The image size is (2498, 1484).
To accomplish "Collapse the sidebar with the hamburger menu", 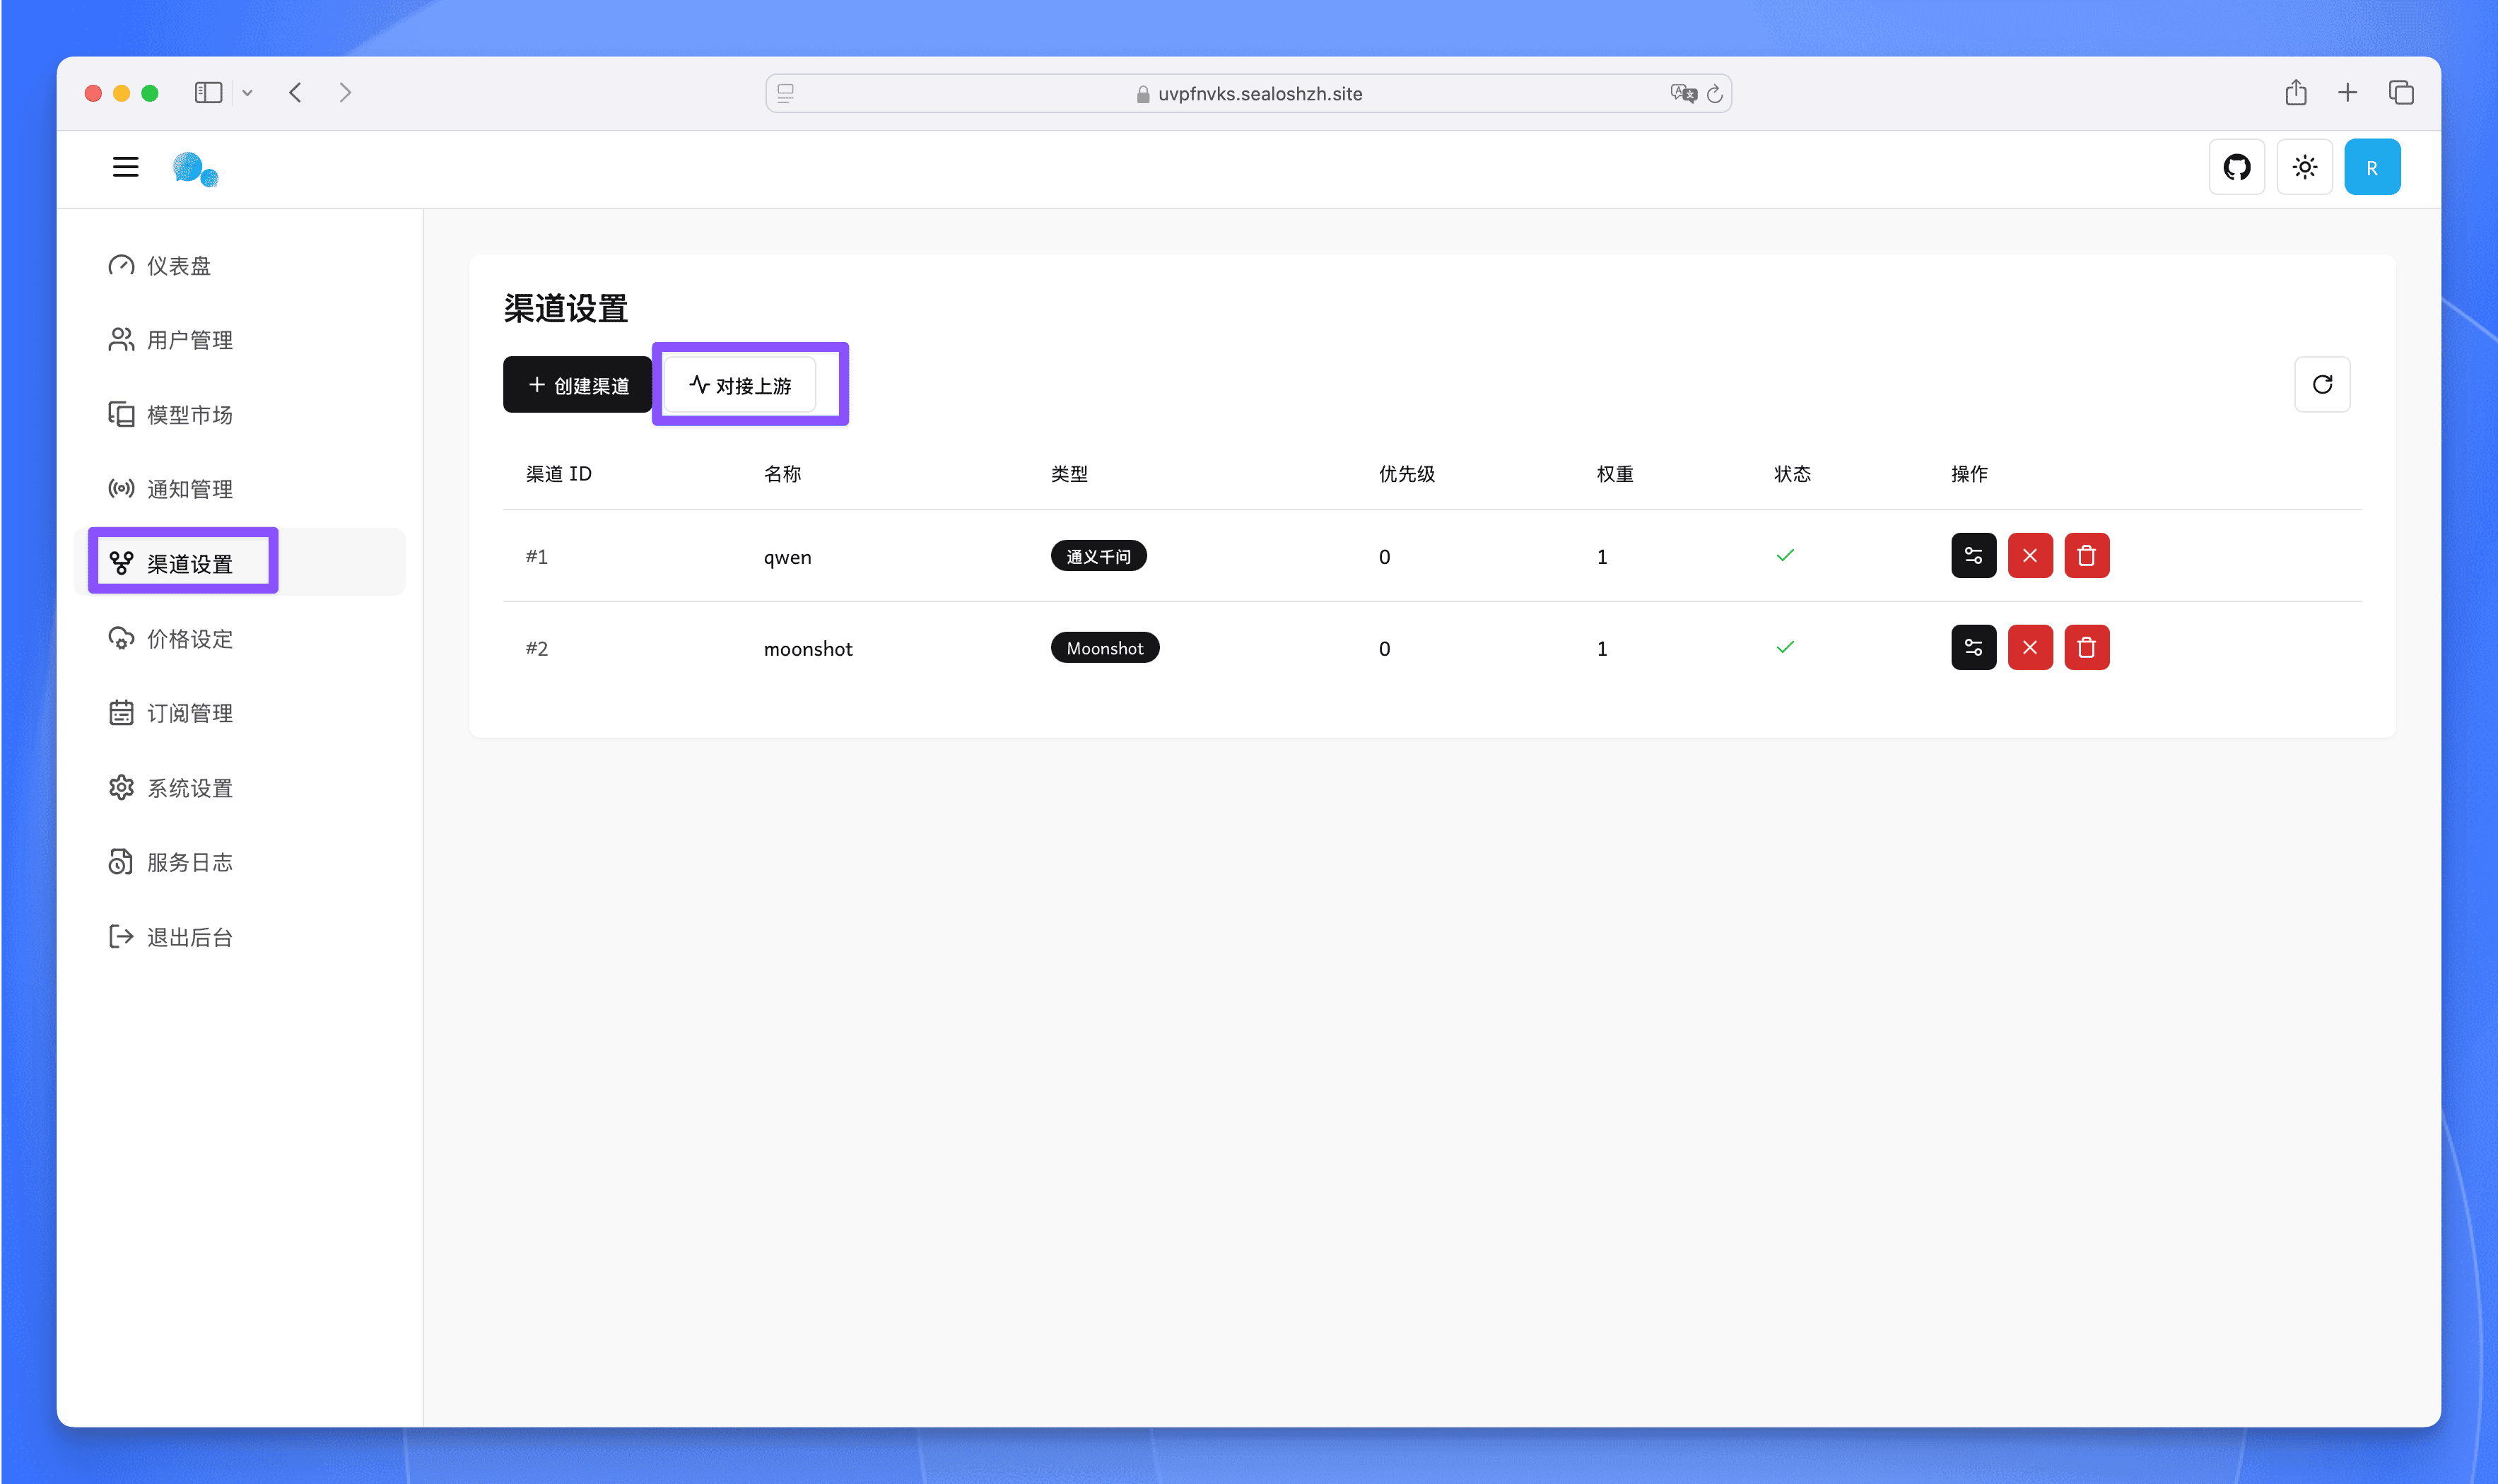I will point(126,166).
